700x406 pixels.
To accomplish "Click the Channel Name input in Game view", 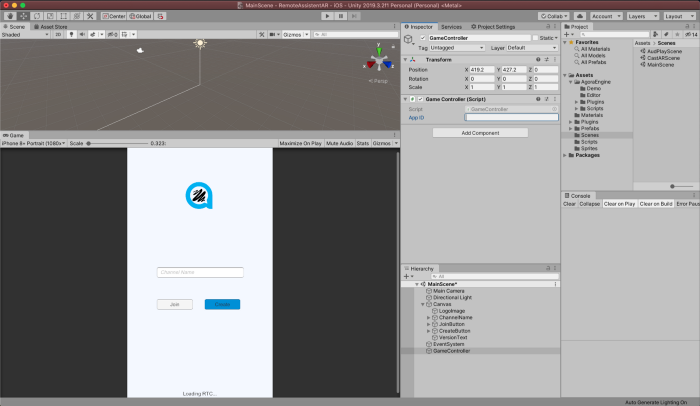I will click(x=200, y=272).
